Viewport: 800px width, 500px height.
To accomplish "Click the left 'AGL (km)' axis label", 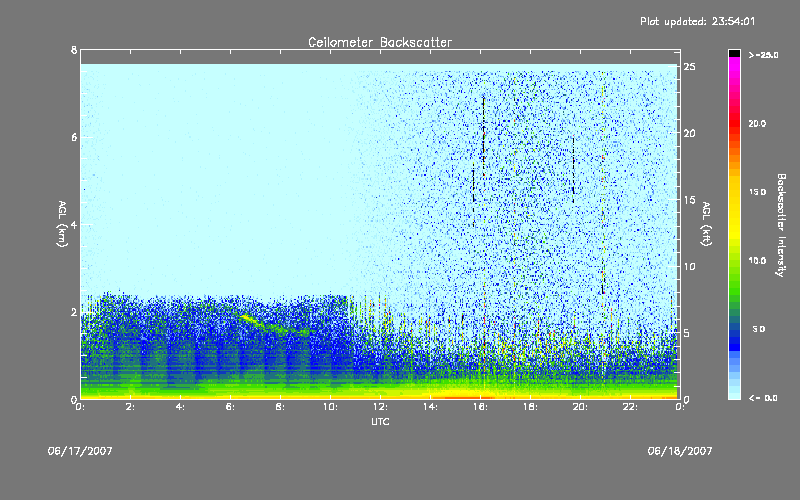I will coord(62,224).
